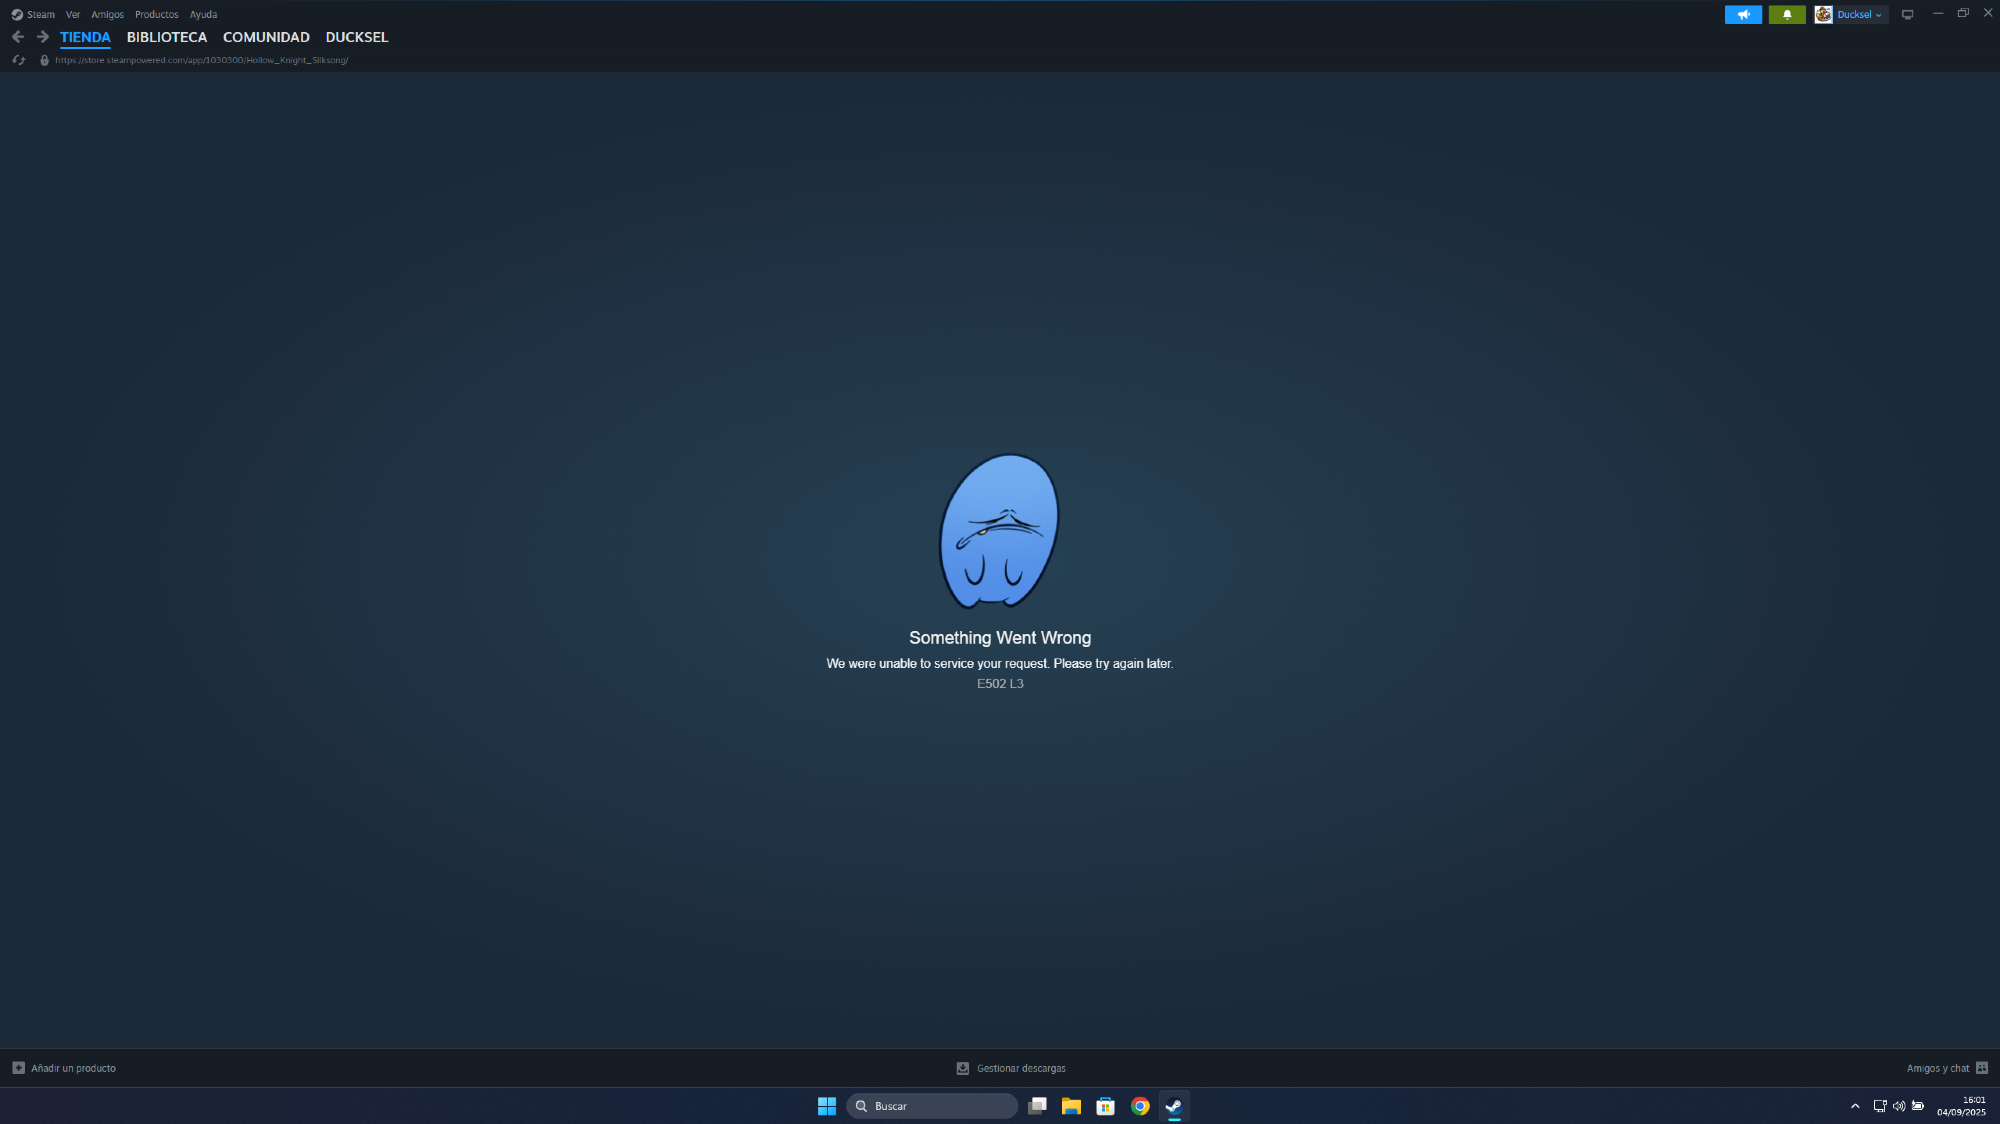This screenshot has height=1124, width=2000.
Task: Click the Windows taskbar Buscar search box
Action: tap(932, 1106)
